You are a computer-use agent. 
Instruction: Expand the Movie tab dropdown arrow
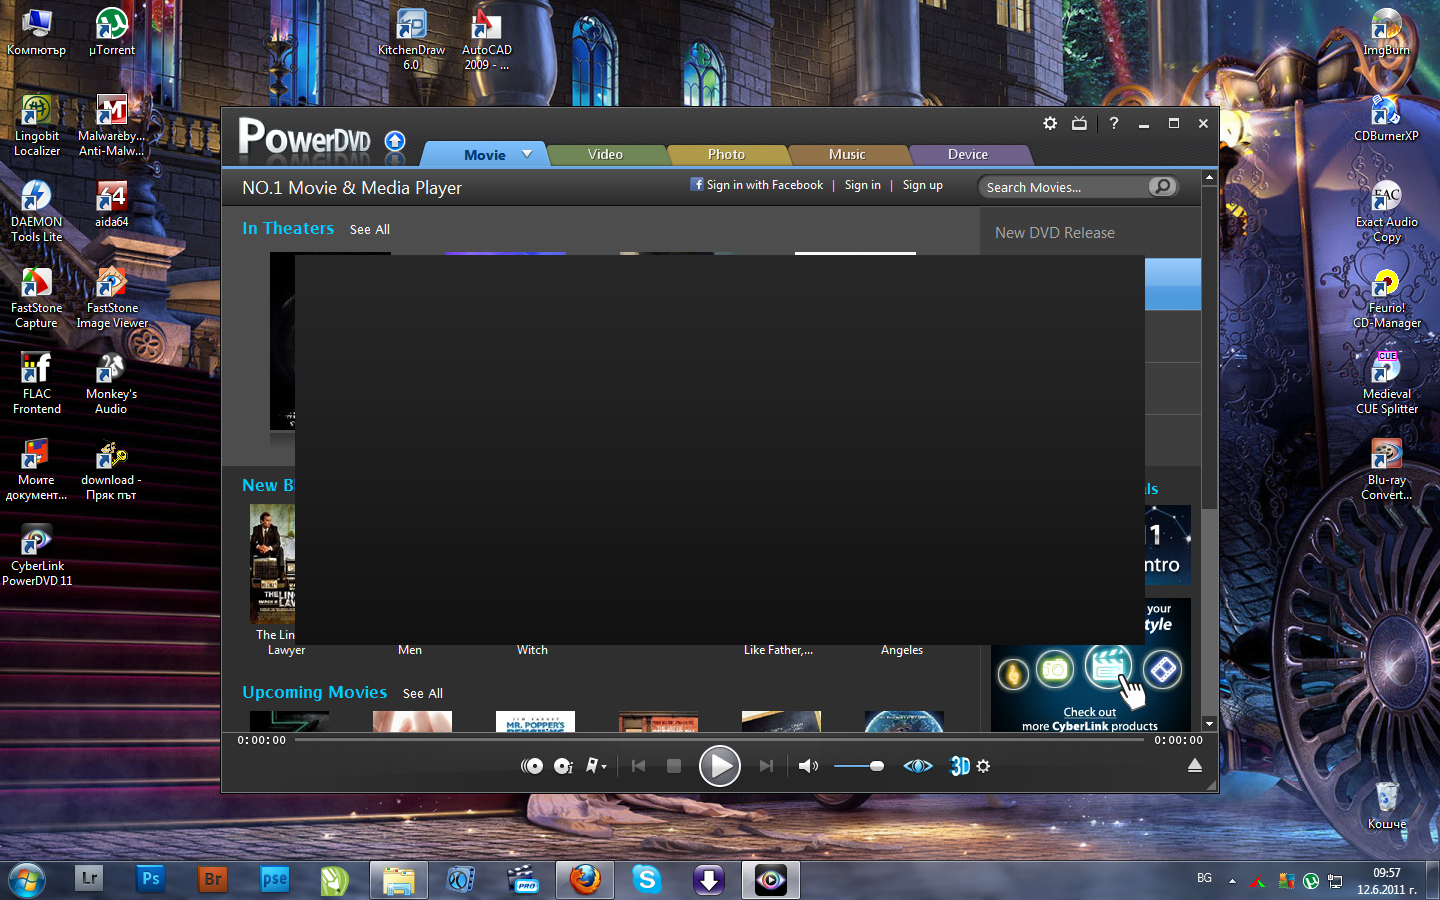pyautogui.click(x=527, y=154)
